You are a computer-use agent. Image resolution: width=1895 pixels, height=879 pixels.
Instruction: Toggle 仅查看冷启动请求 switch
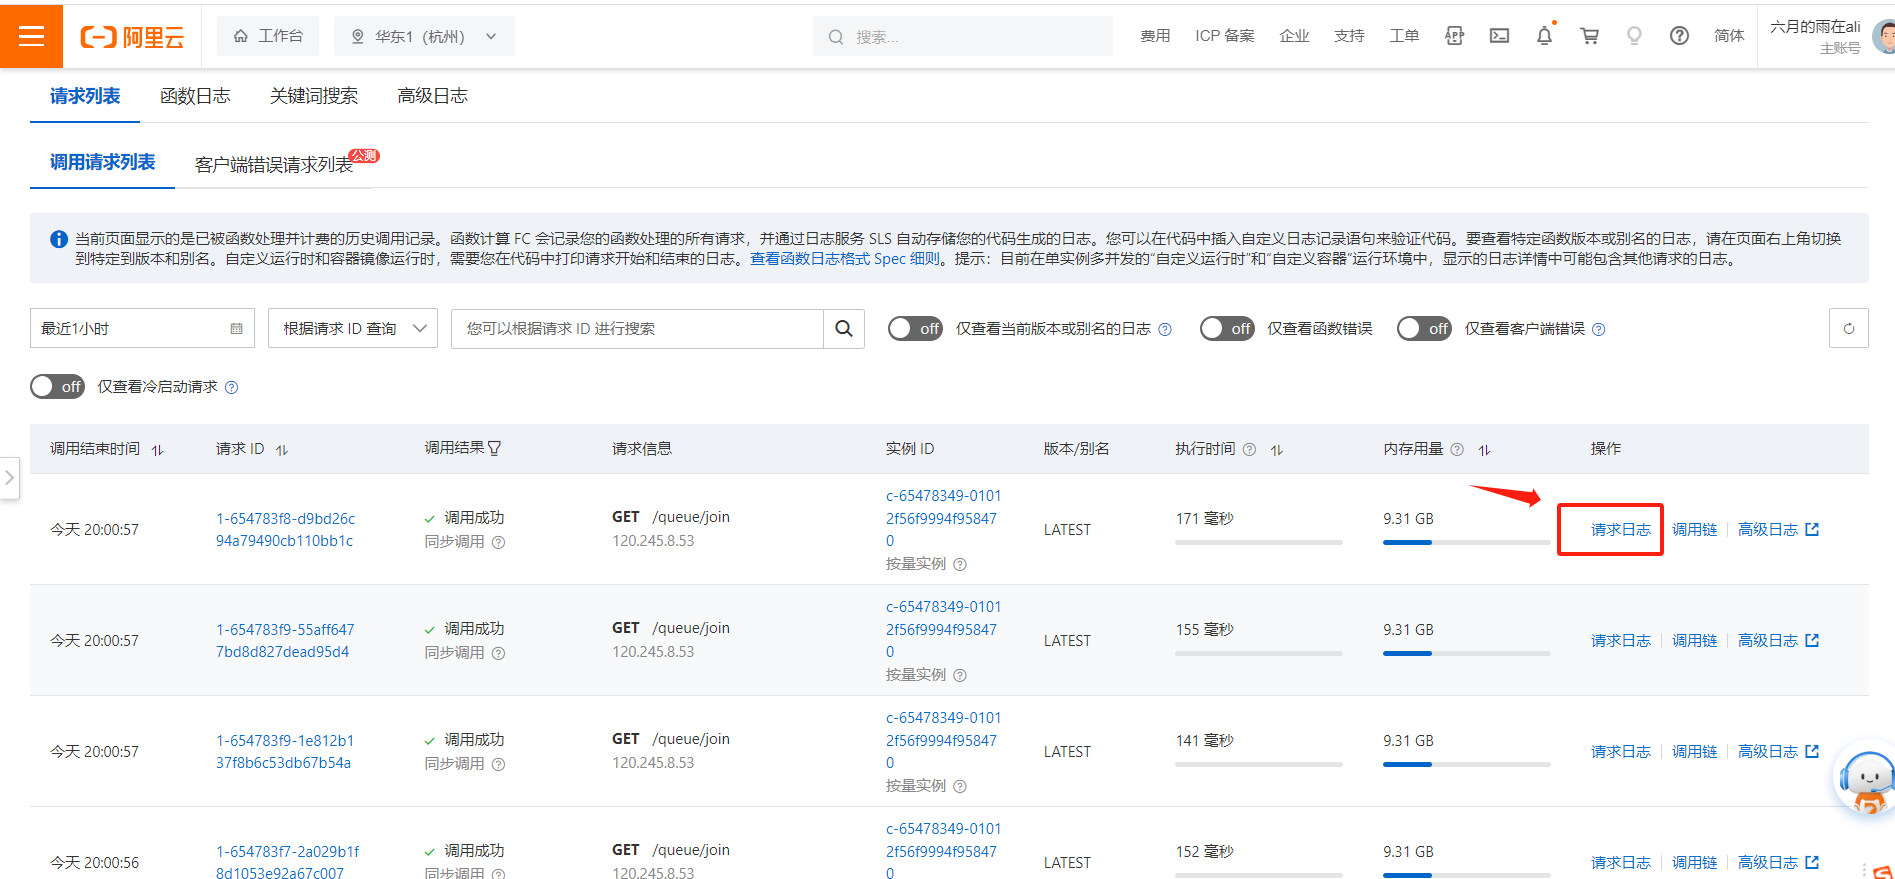tap(57, 387)
